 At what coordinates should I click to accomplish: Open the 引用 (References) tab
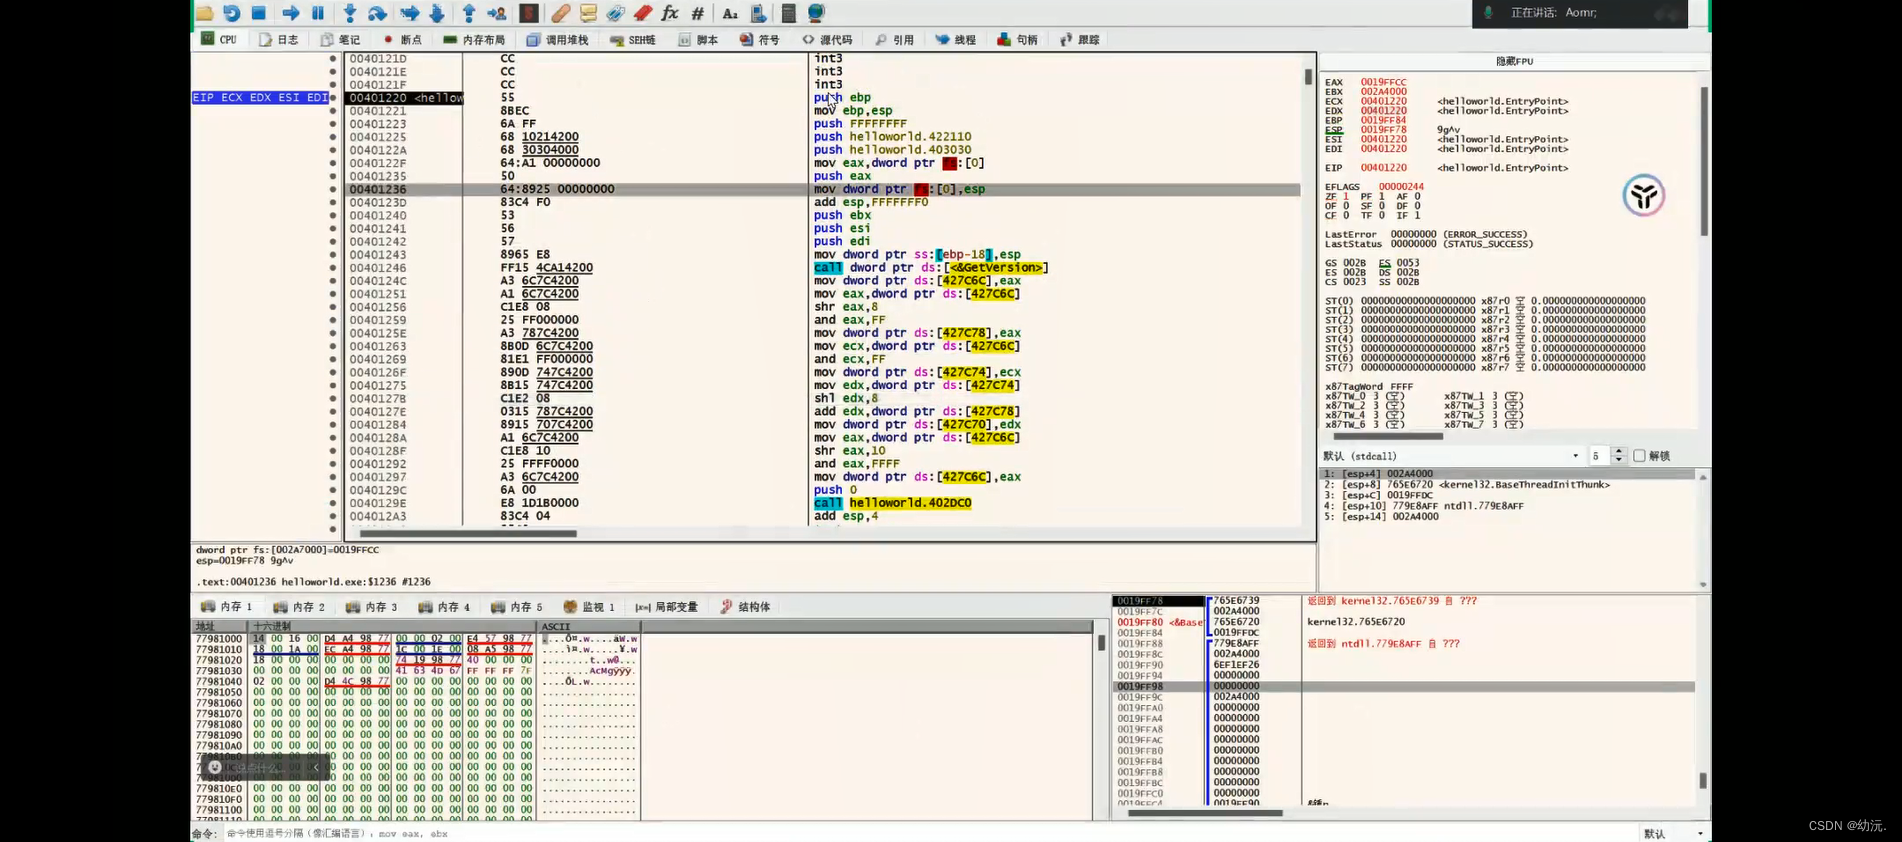coord(894,39)
